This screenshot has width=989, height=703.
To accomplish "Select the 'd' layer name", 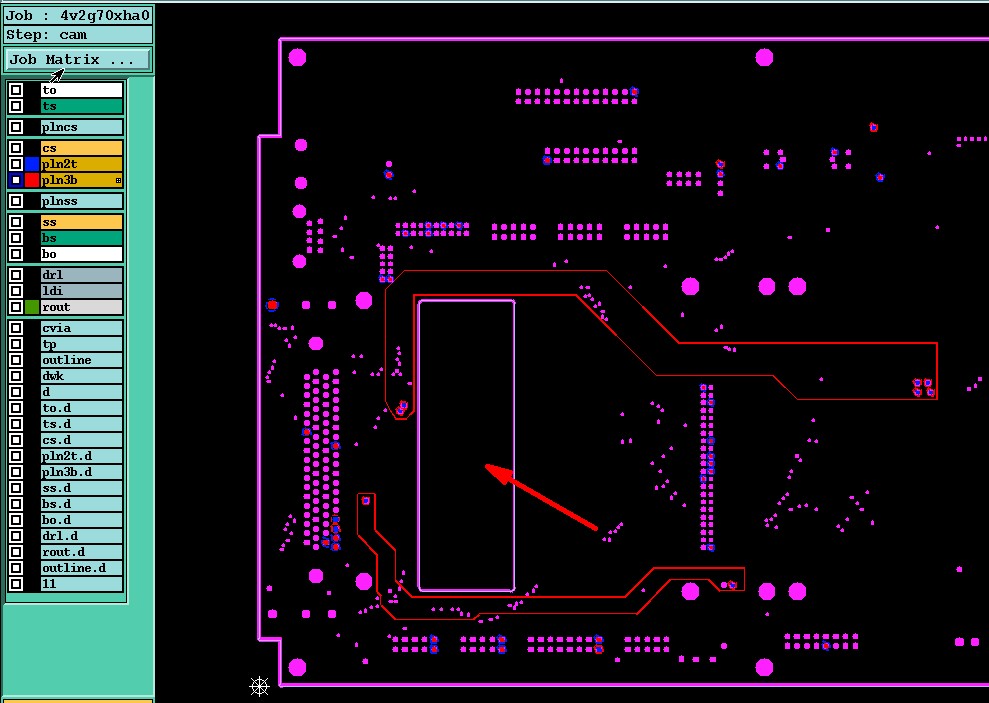I will click(81, 392).
